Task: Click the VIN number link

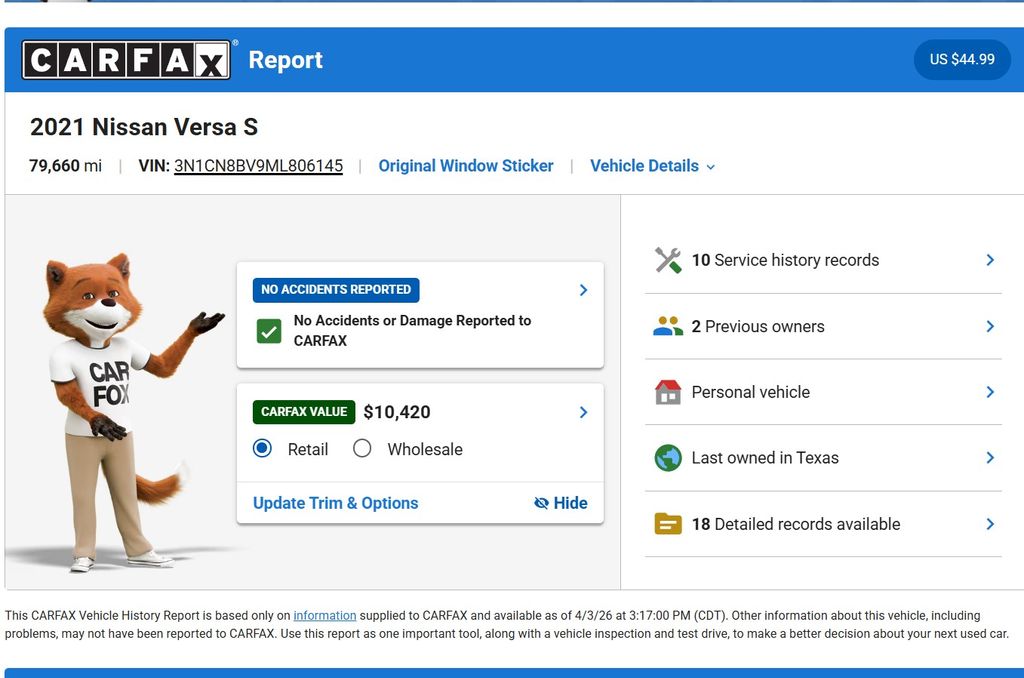Action: click(x=258, y=166)
